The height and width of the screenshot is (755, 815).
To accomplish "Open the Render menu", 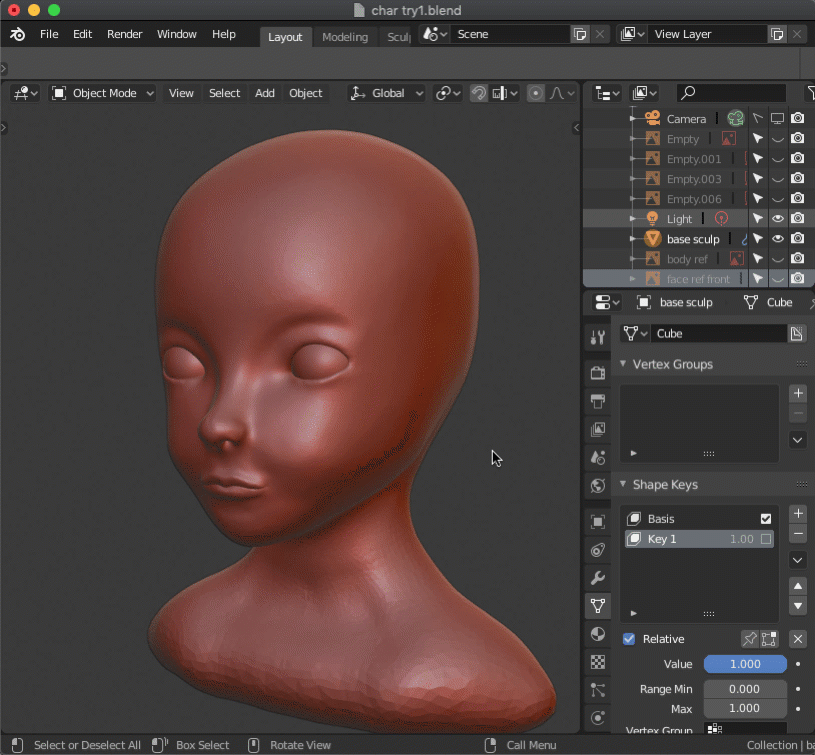I will click(125, 34).
